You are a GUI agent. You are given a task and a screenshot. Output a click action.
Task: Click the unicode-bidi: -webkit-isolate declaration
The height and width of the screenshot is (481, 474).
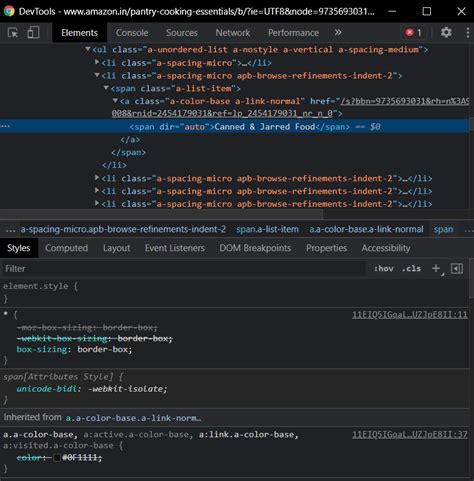tap(92, 389)
